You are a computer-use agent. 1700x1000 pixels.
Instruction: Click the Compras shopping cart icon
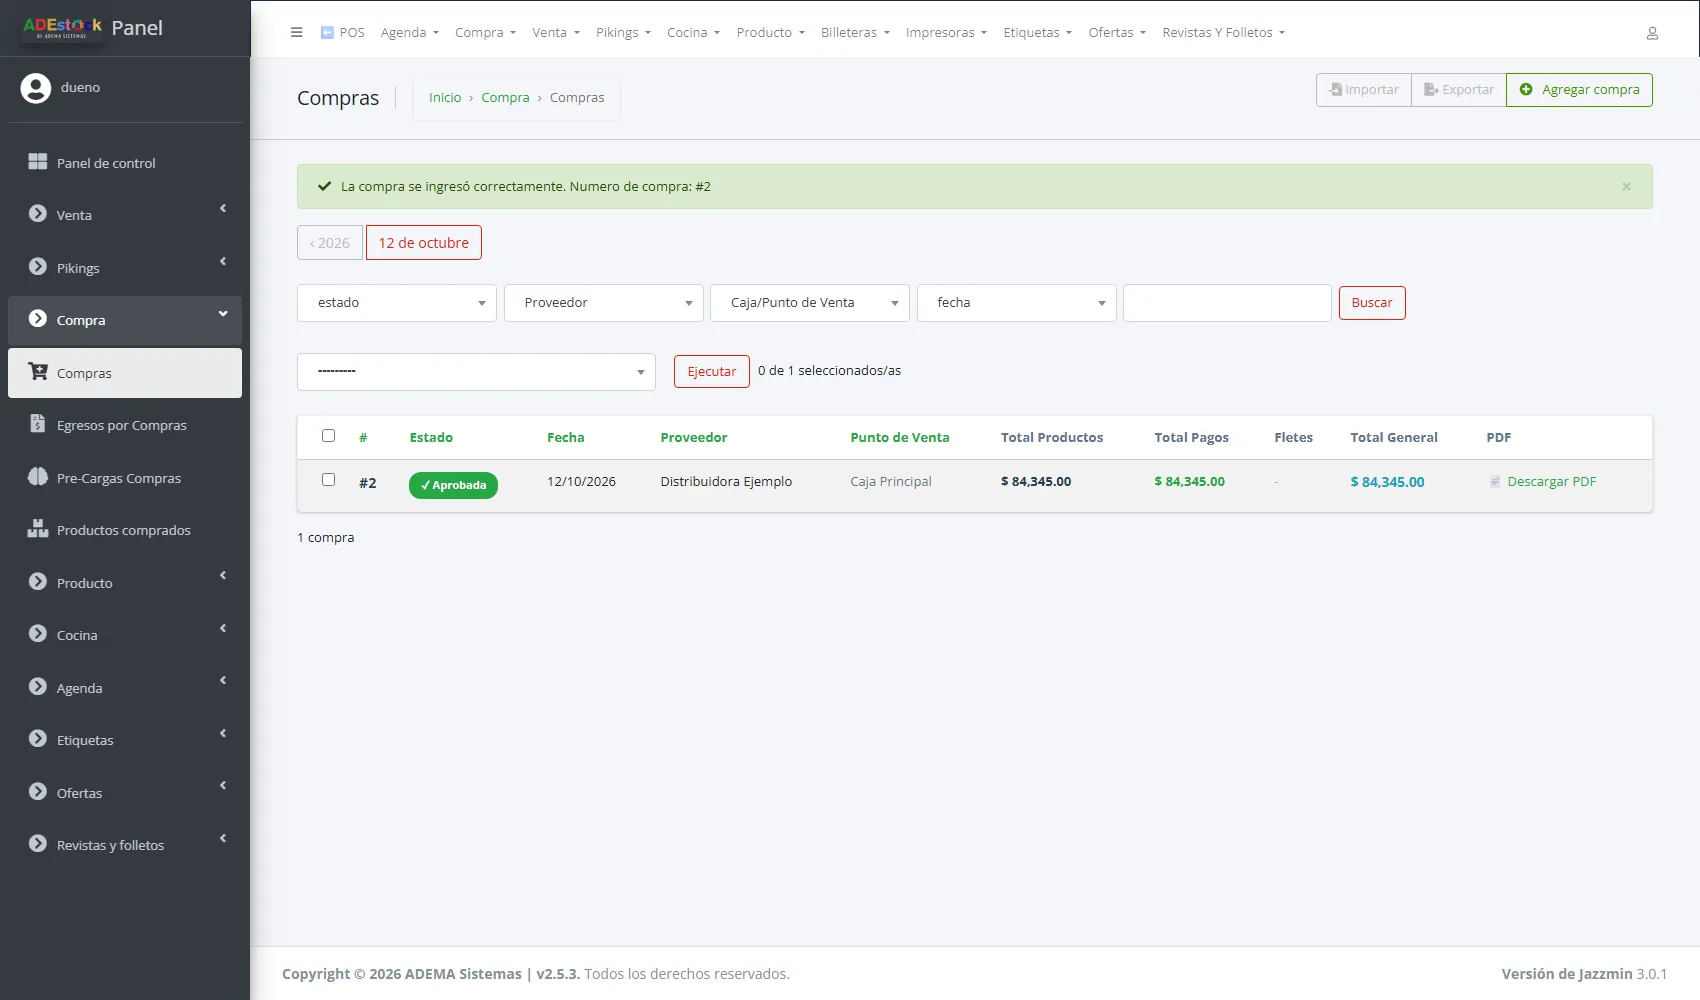pyautogui.click(x=38, y=372)
